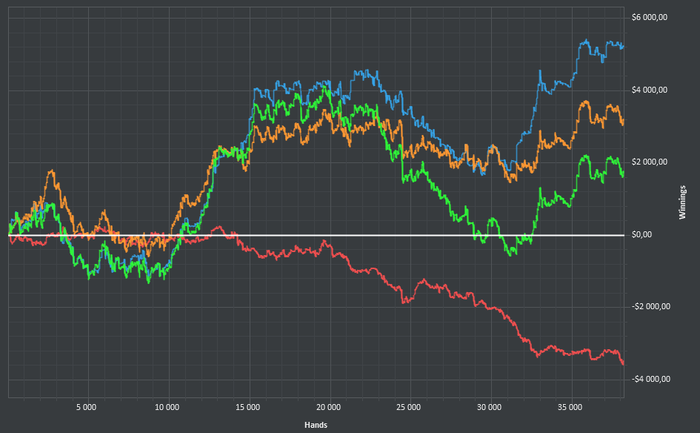Click the end of the red line
This screenshot has height=433, width=700.
click(x=623, y=363)
